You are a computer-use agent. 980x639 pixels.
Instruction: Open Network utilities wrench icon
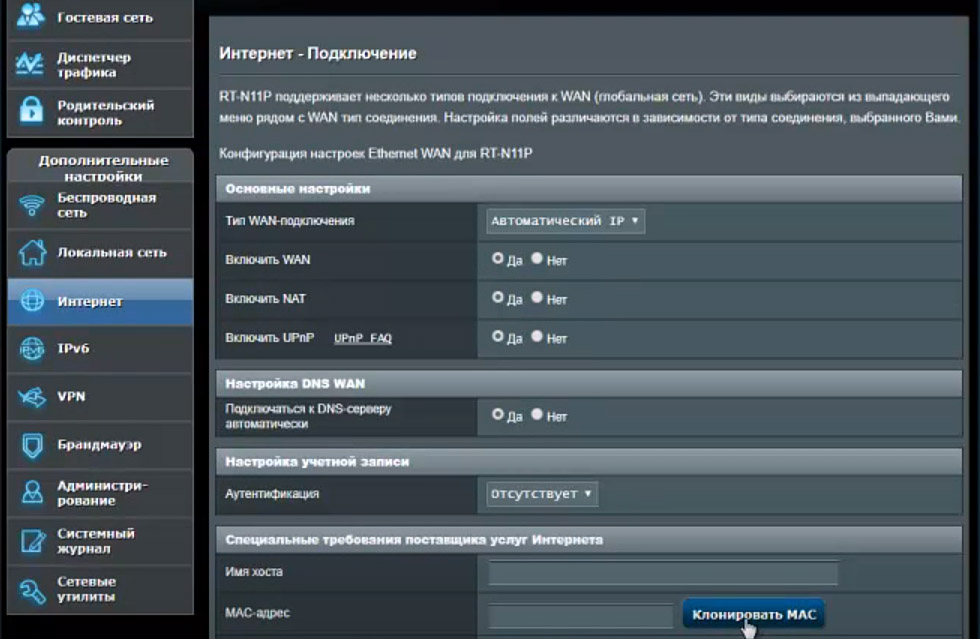click(32, 589)
